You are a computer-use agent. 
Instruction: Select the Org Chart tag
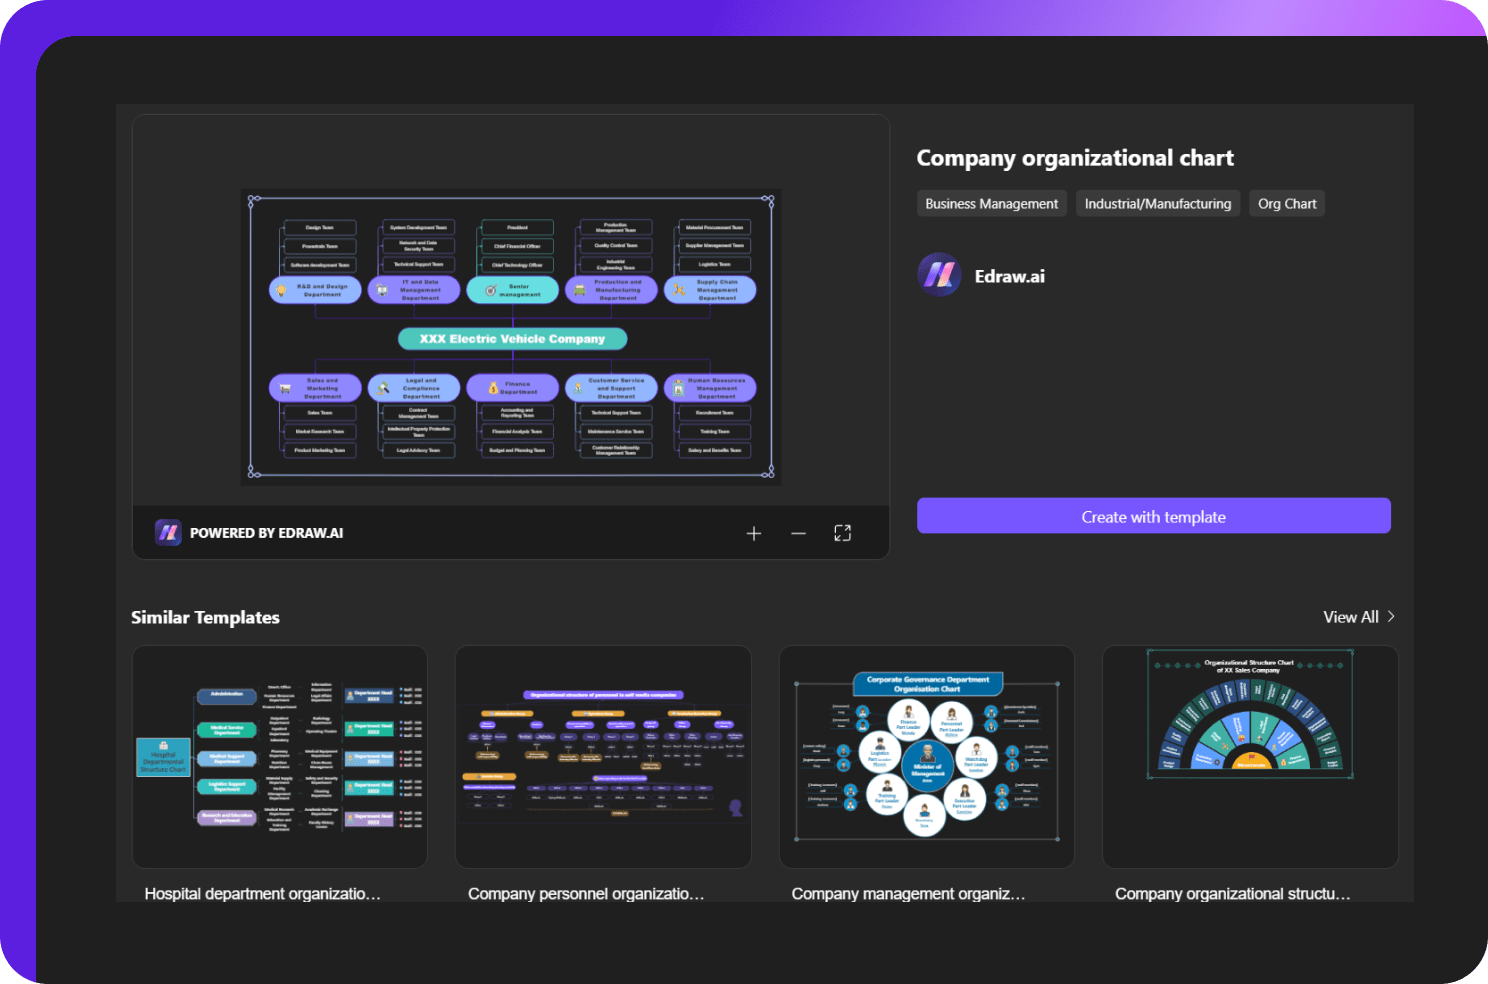pyautogui.click(x=1287, y=203)
